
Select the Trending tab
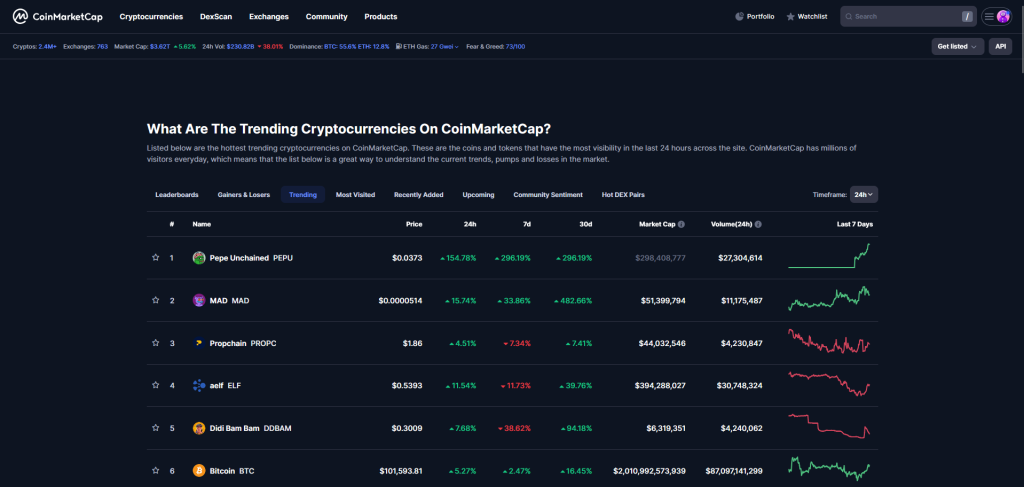[x=303, y=195]
